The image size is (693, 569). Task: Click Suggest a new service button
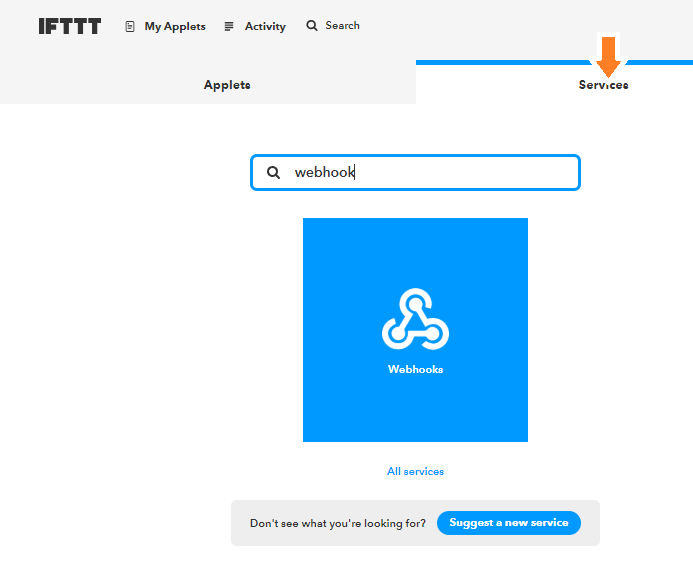(509, 523)
